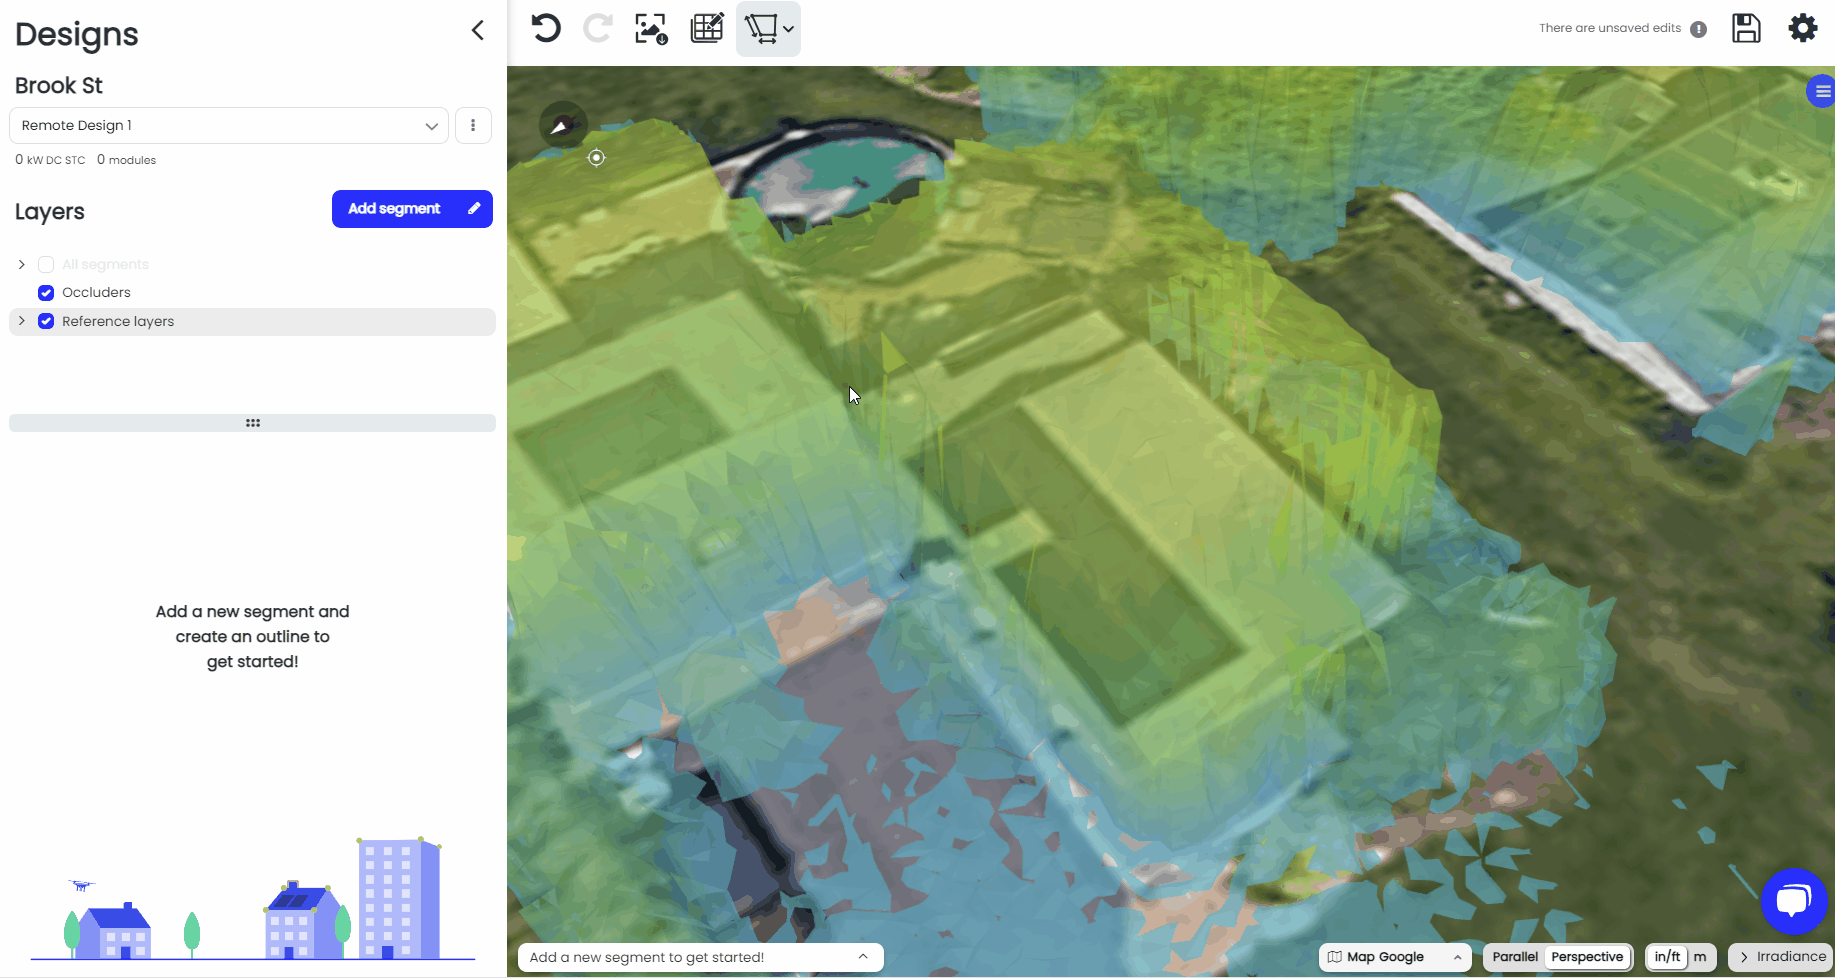Select in/ft measurement units
Screen dimensions: 1835x978
(x=1667, y=957)
